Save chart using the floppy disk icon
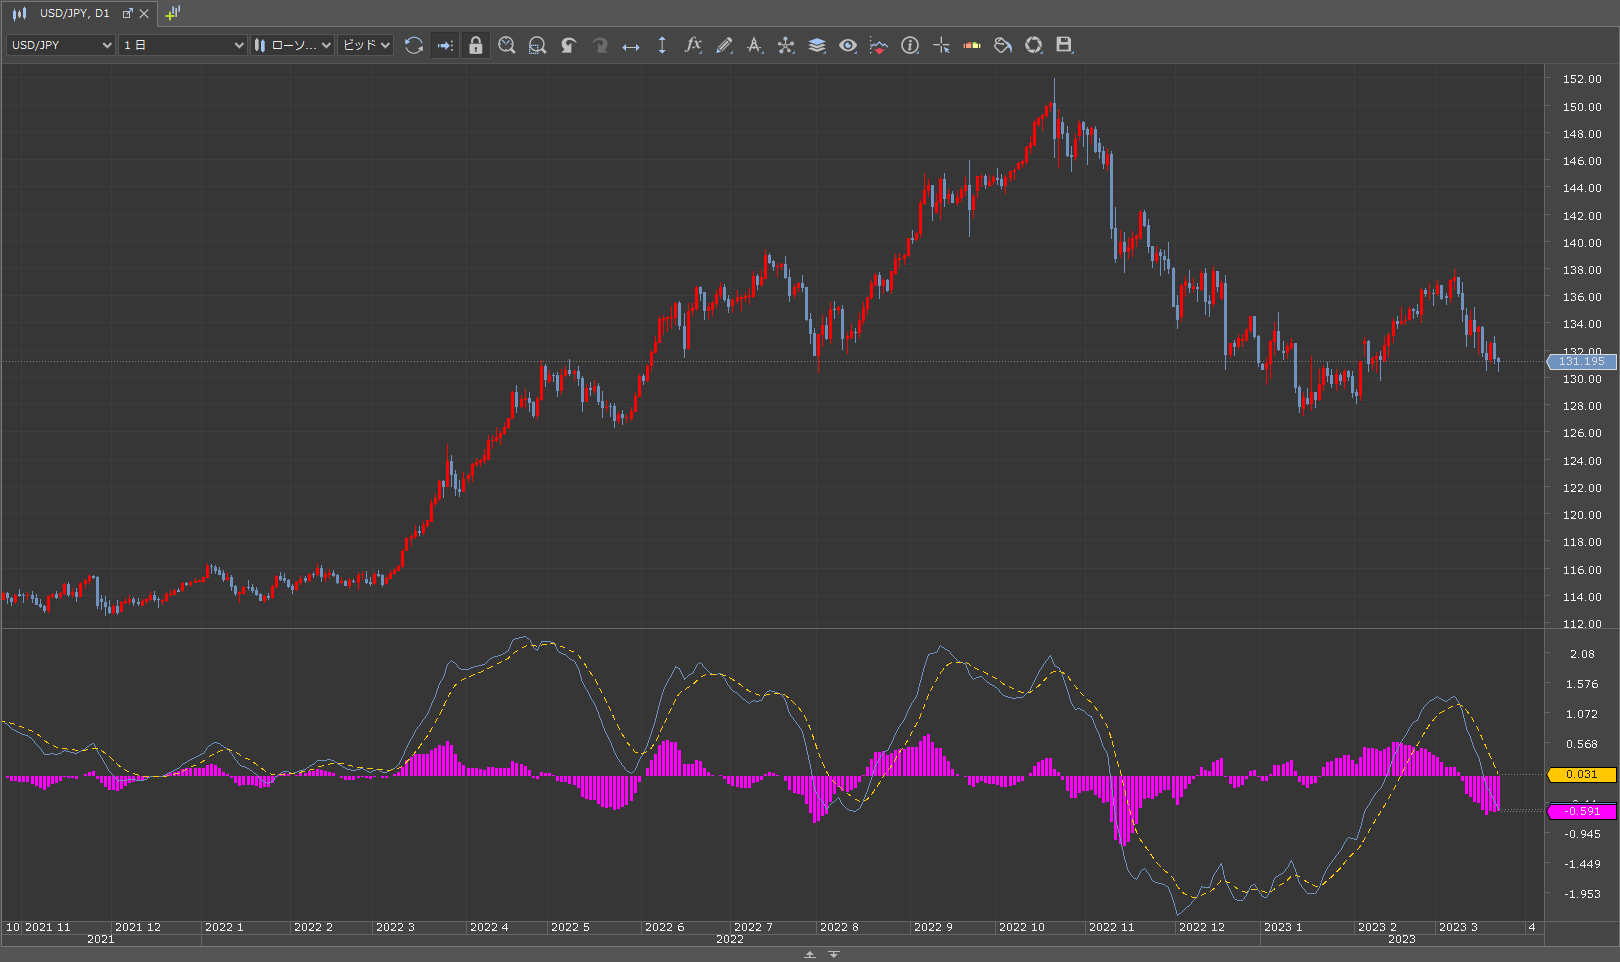The width and height of the screenshot is (1620, 962). point(1064,45)
